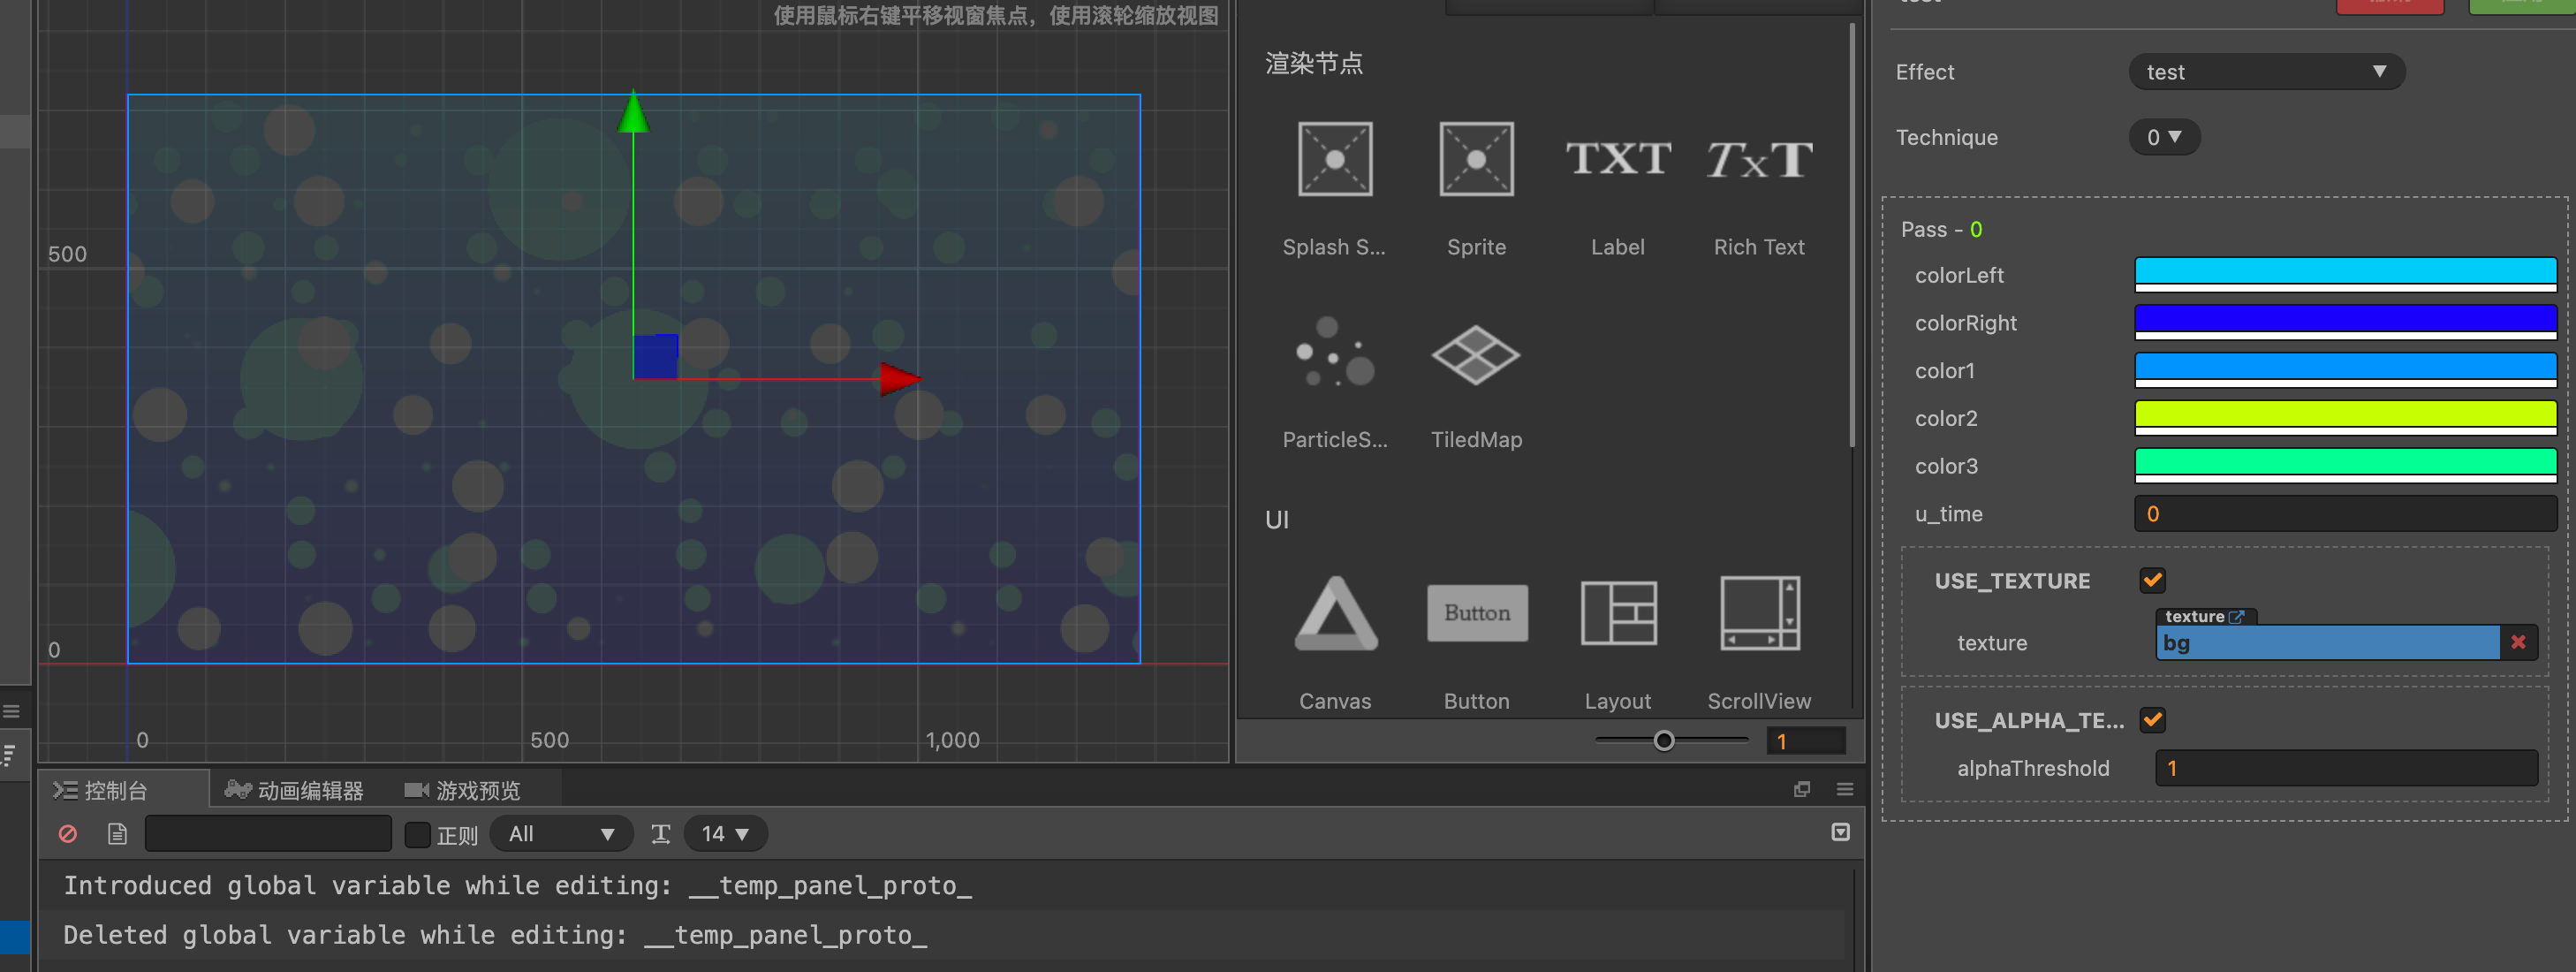Open the Effect dropdown showing test

click(2265, 72)
